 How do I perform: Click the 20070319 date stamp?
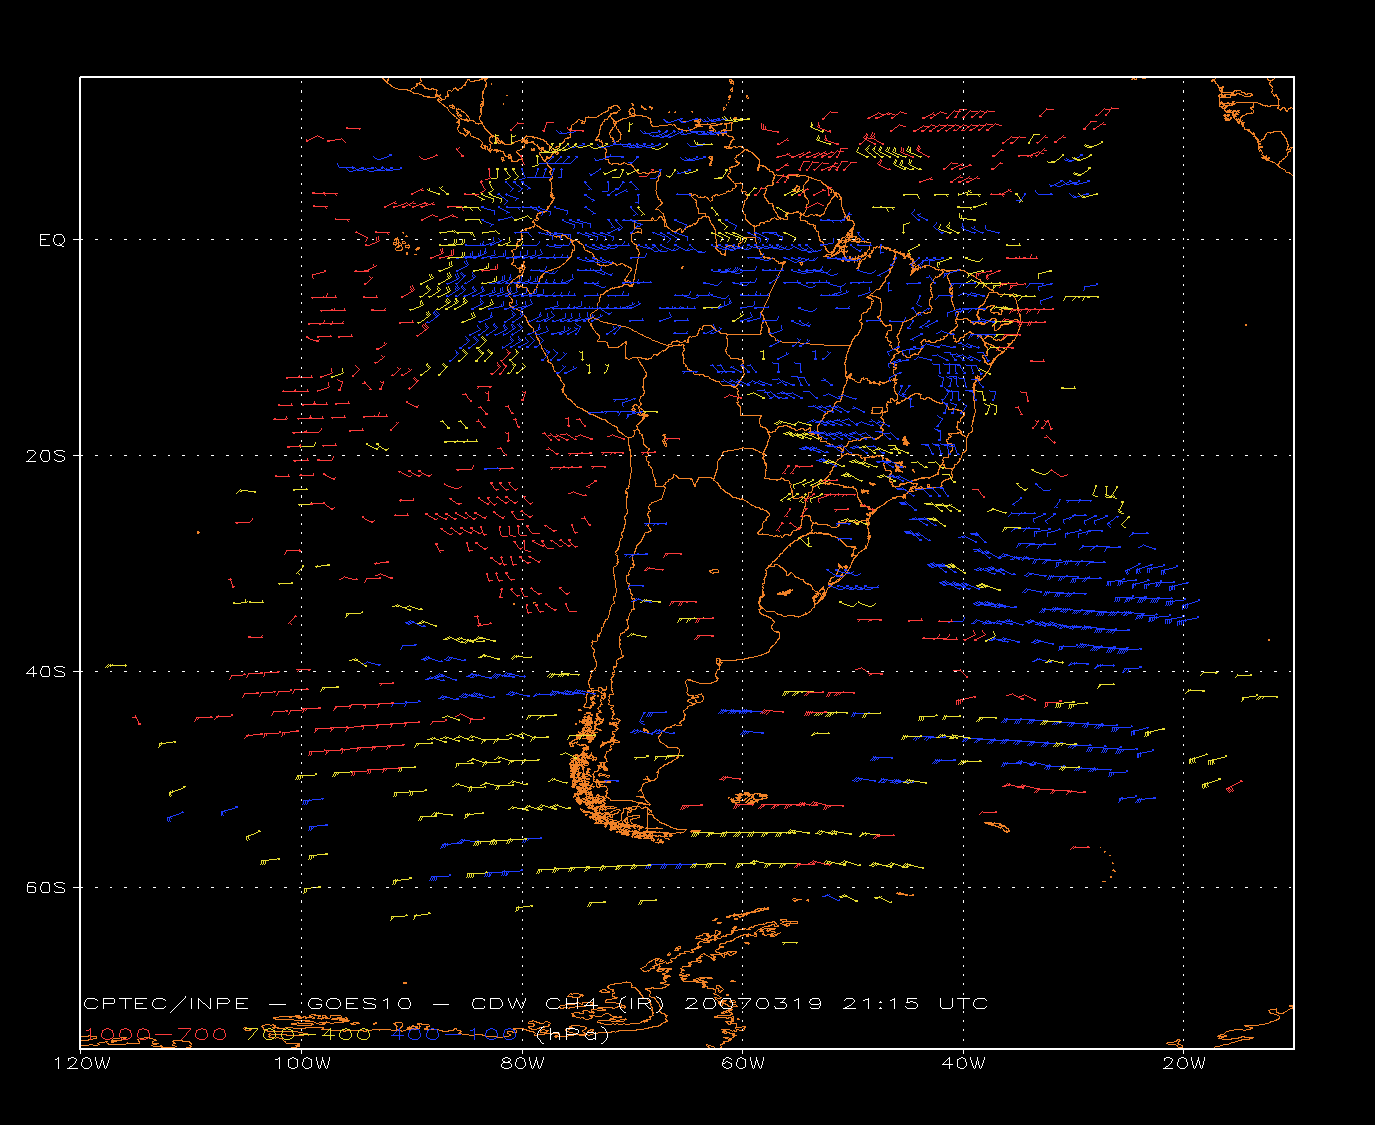(754, 1003)
